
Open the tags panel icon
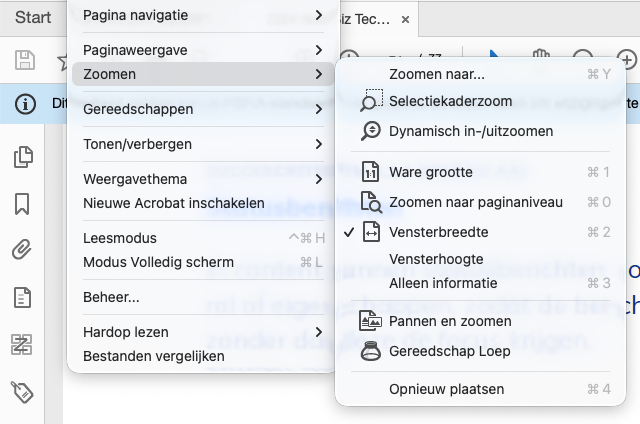pyautogui.click(x=22, y=392)
